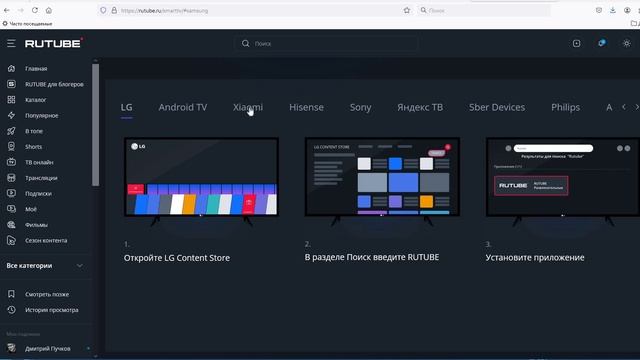Viewport: 640px width, 360px height.
Task: Click the browser Поиск search box
Action: (484, 10)
